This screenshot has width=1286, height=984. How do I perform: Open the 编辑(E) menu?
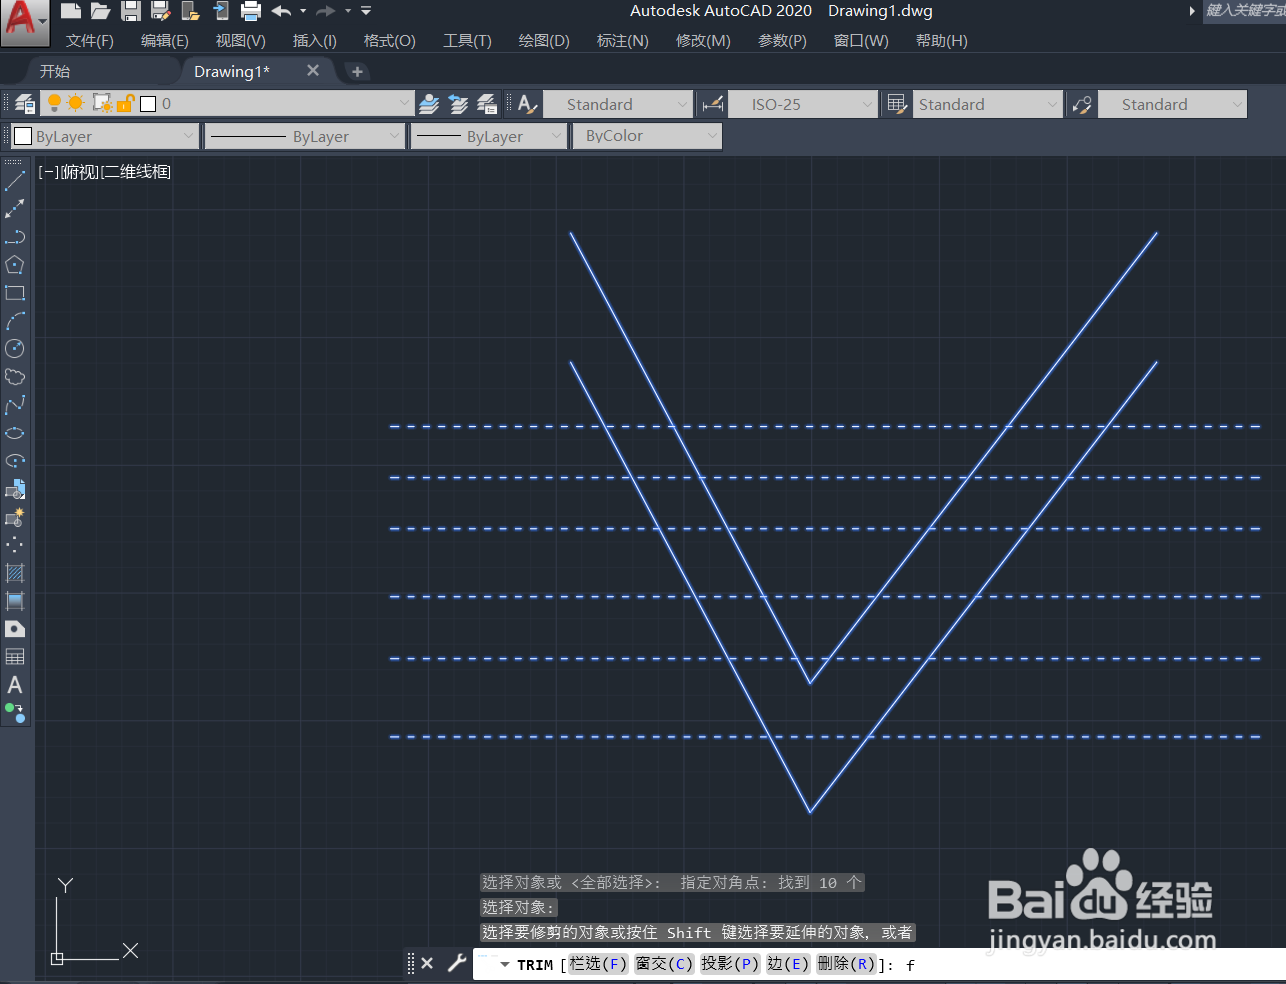pos(165,41)
